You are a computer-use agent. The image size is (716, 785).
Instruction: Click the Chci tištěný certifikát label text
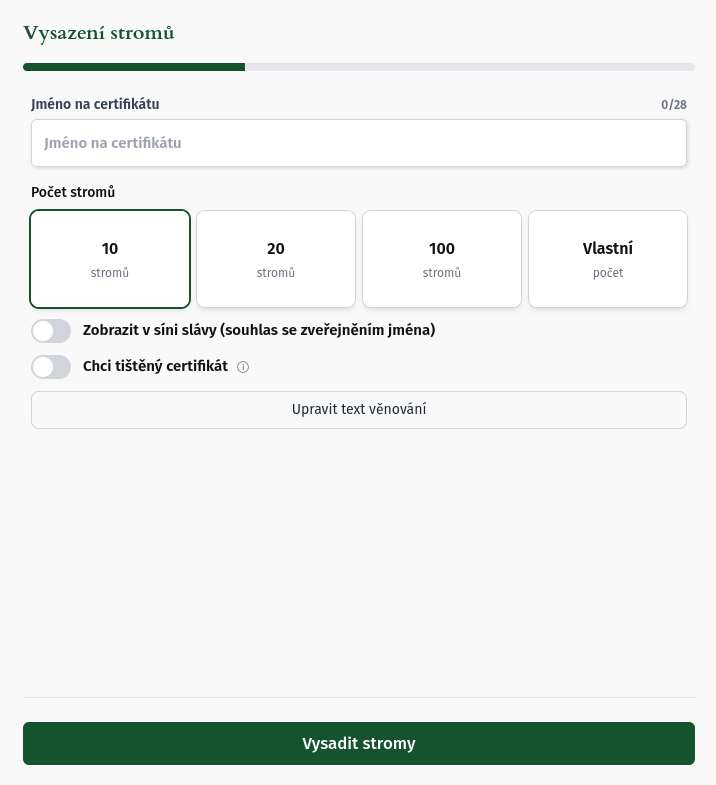tap(155, 366)
